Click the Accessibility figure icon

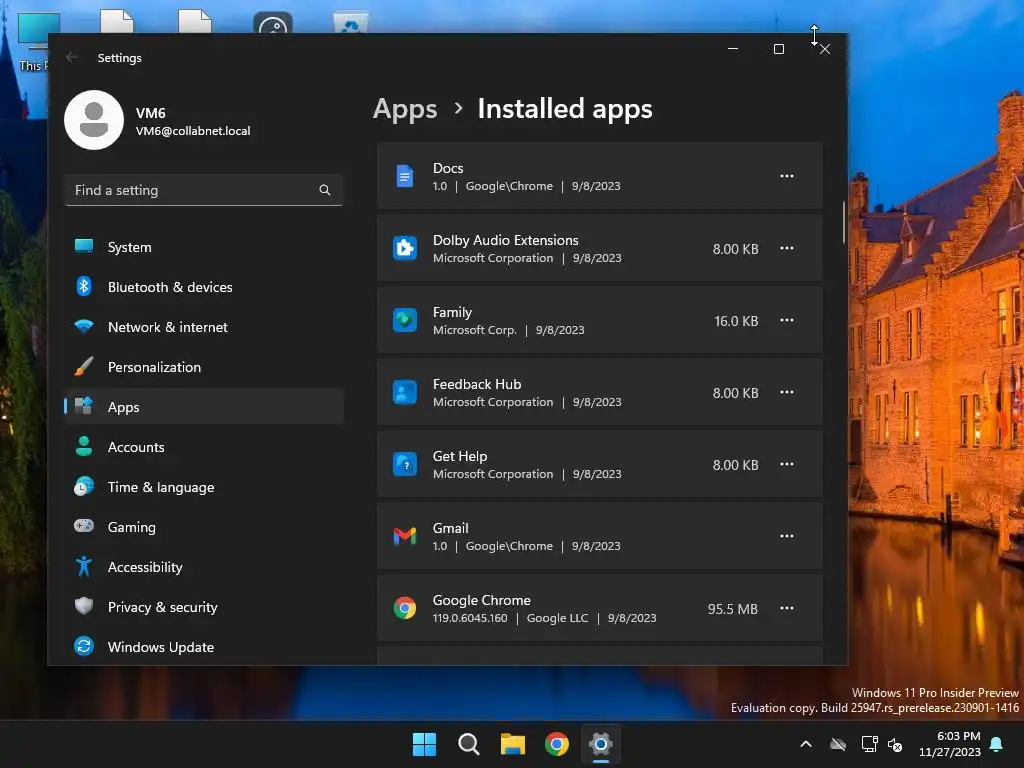(x=84, y=566)
